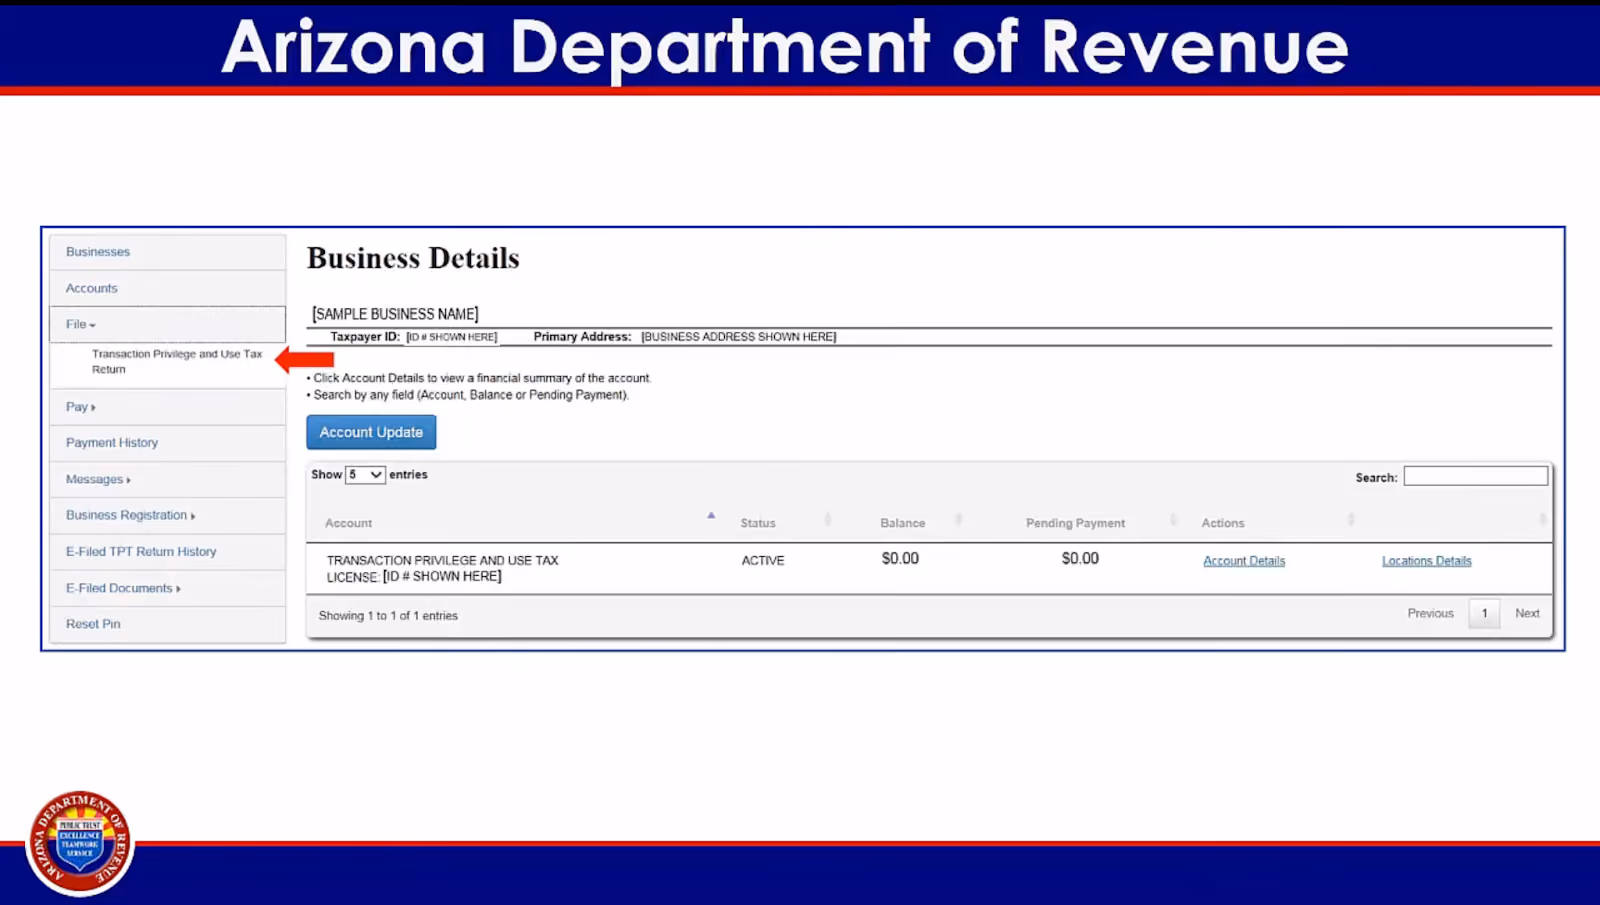Image resolution: width=1600 pixels, height=905 pixels.
Task: Click the $0.00 value under Balance
Action: coord(900,559)
